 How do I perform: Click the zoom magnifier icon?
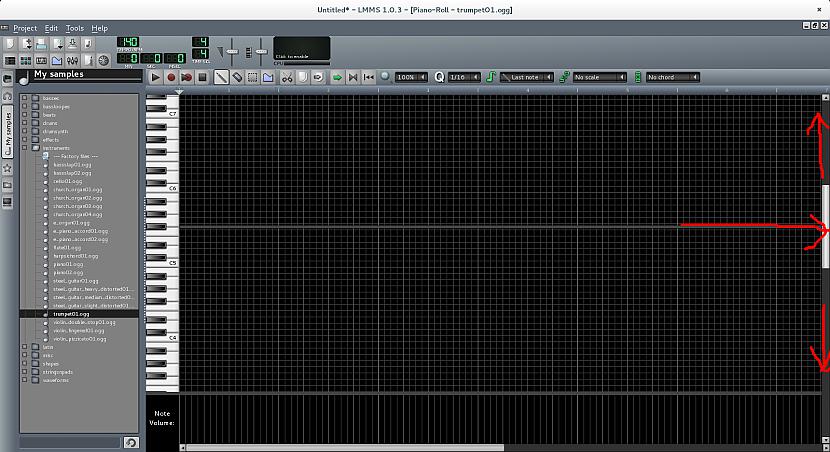(385, 77)
